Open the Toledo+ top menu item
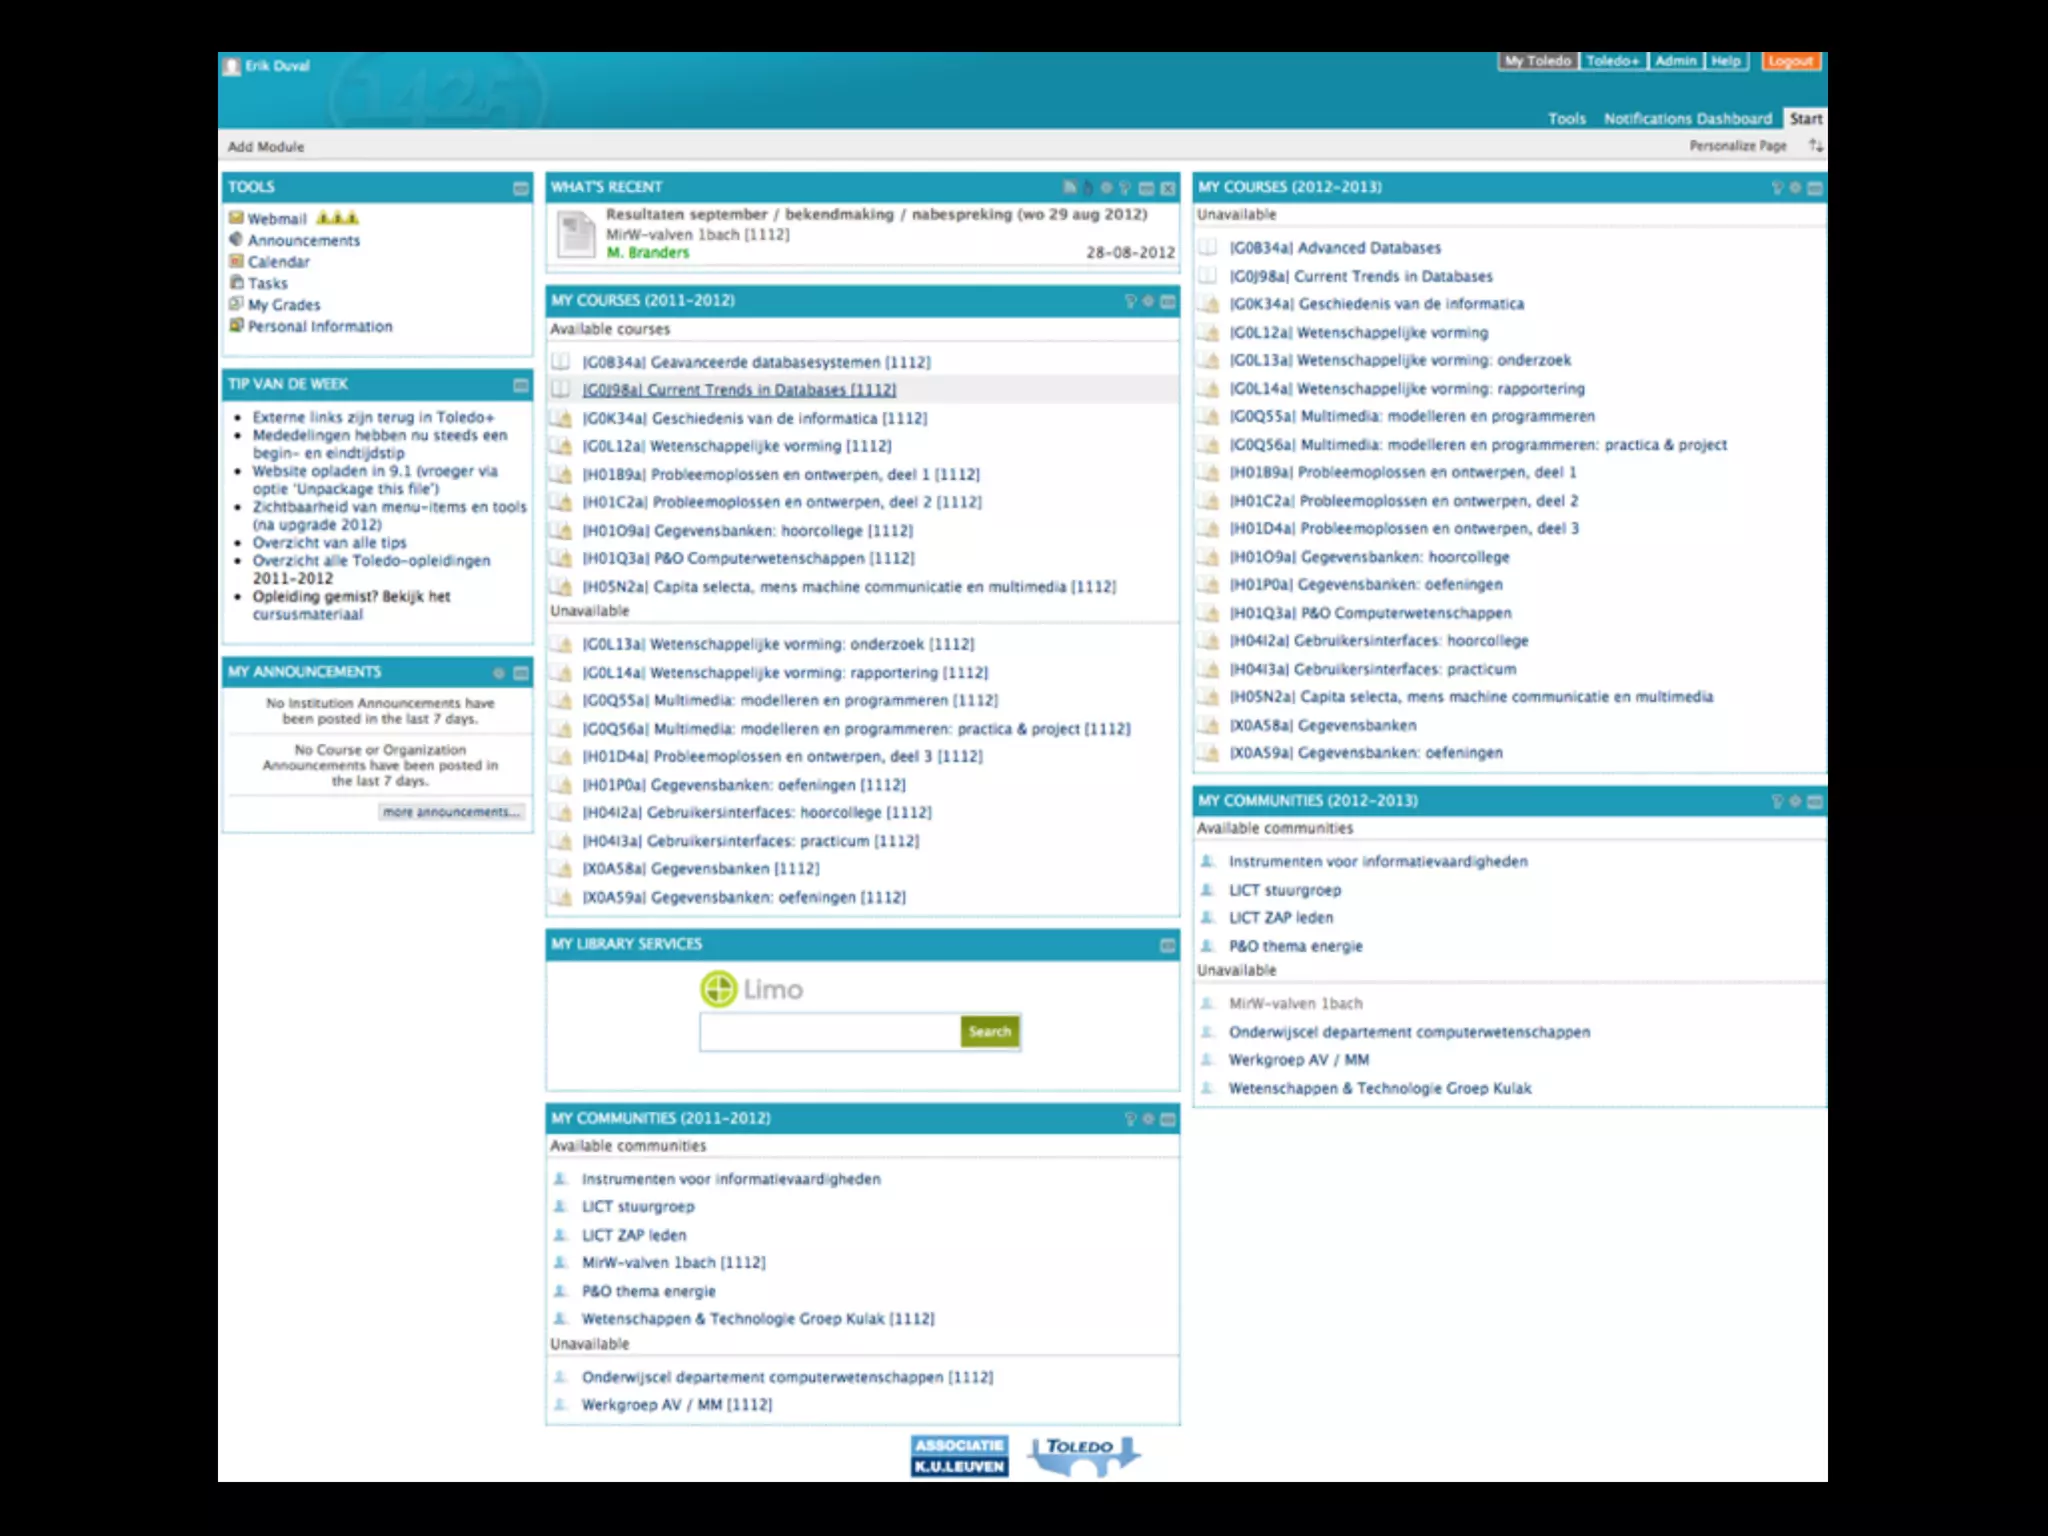2048x1536 pixels. coord(1612,61)
